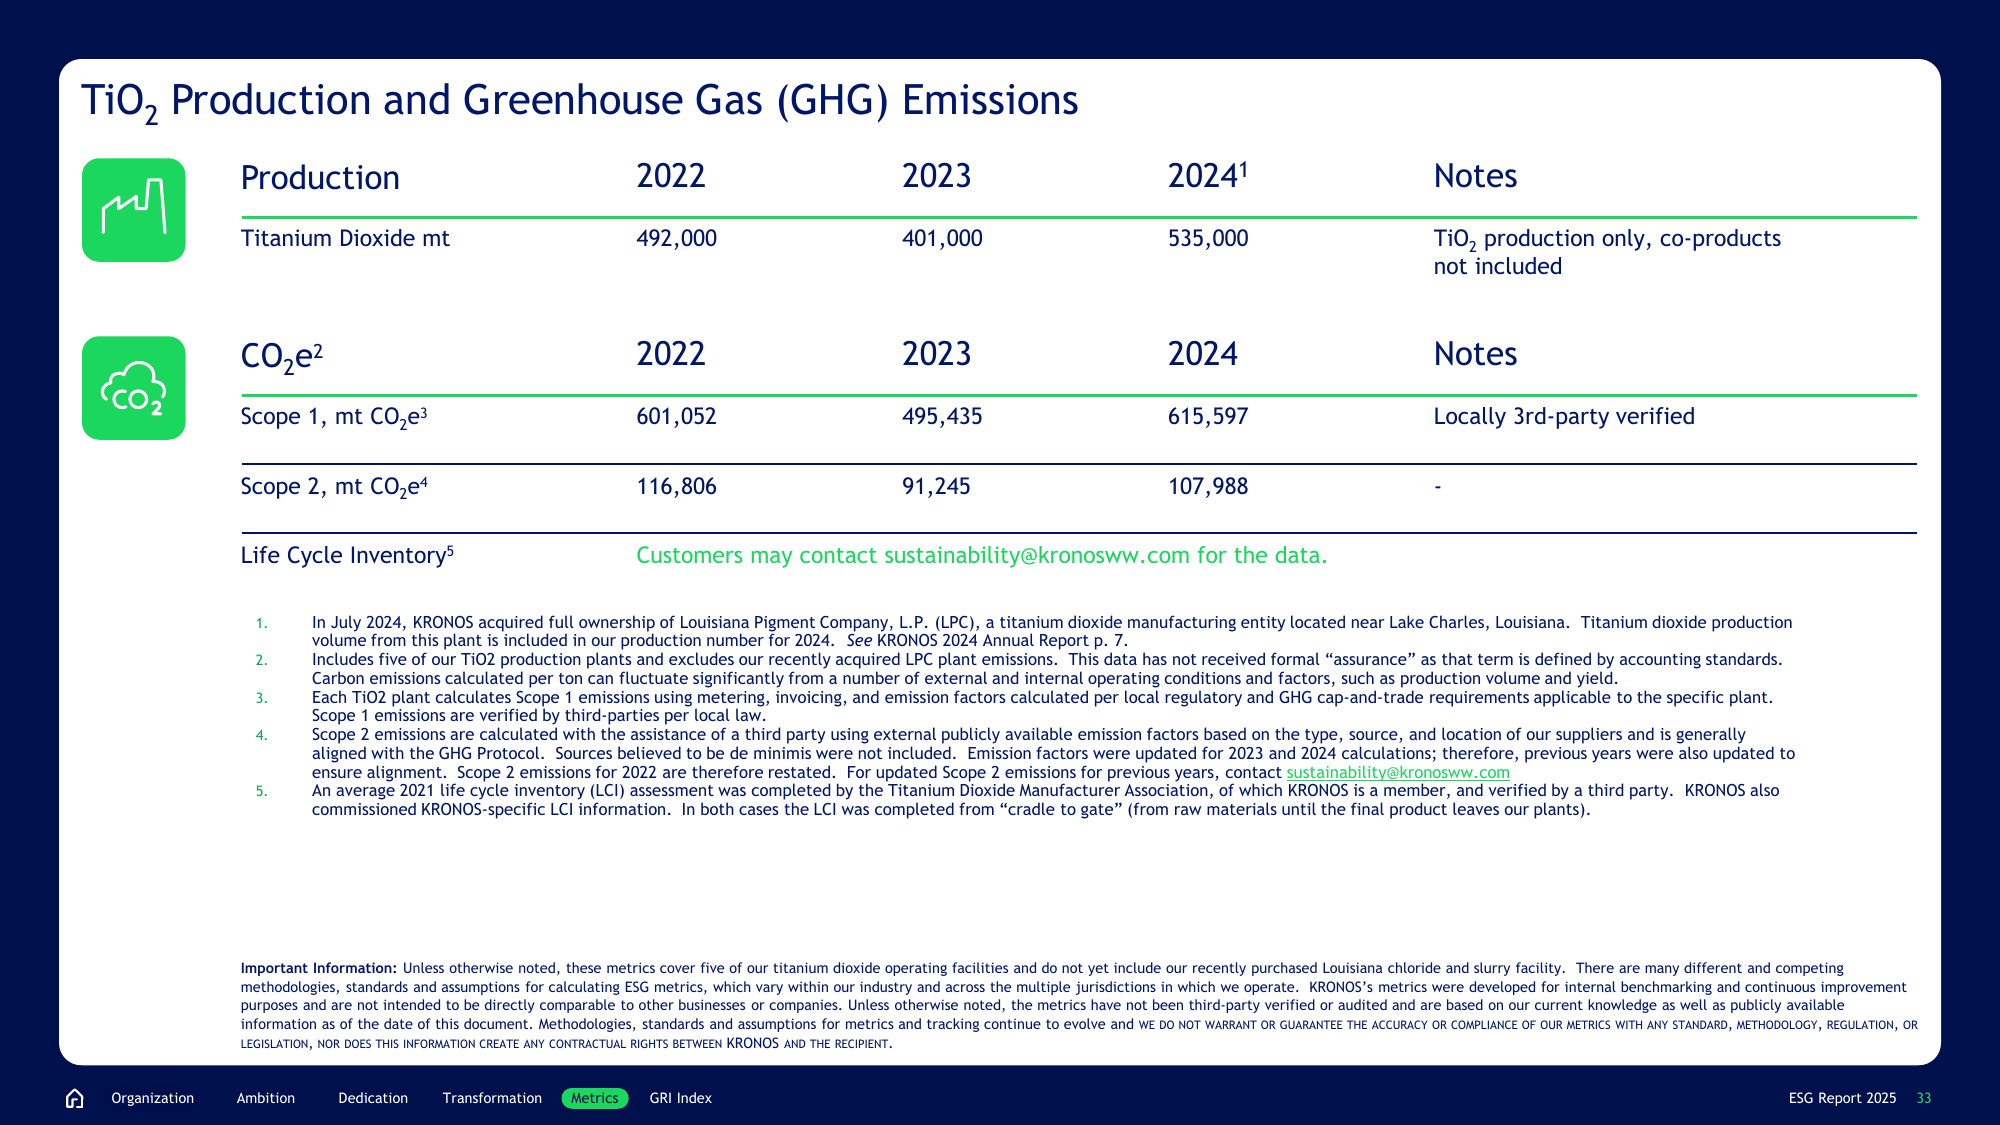The width and height of the screenshot is (2000, 1125).
Task: Click the 'Life Cycle Inventory' row label
Action: click(347, 555)
